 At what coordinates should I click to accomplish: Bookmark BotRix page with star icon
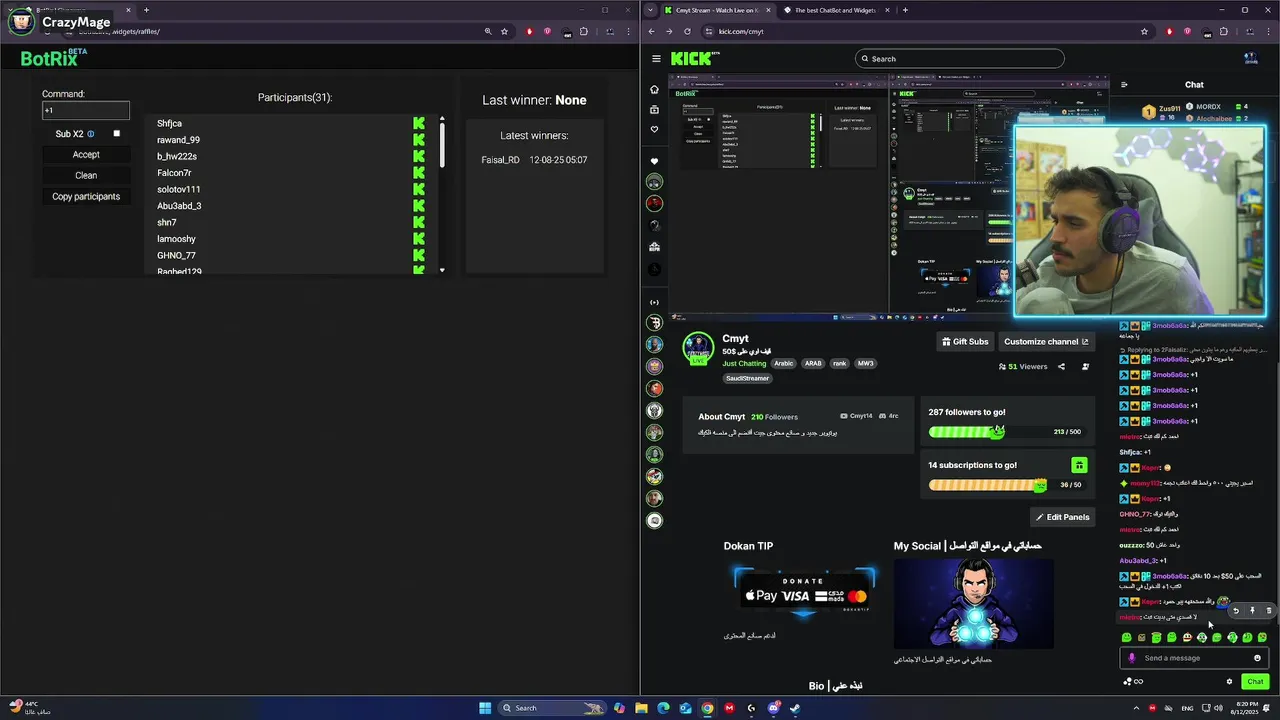(505, 31)
